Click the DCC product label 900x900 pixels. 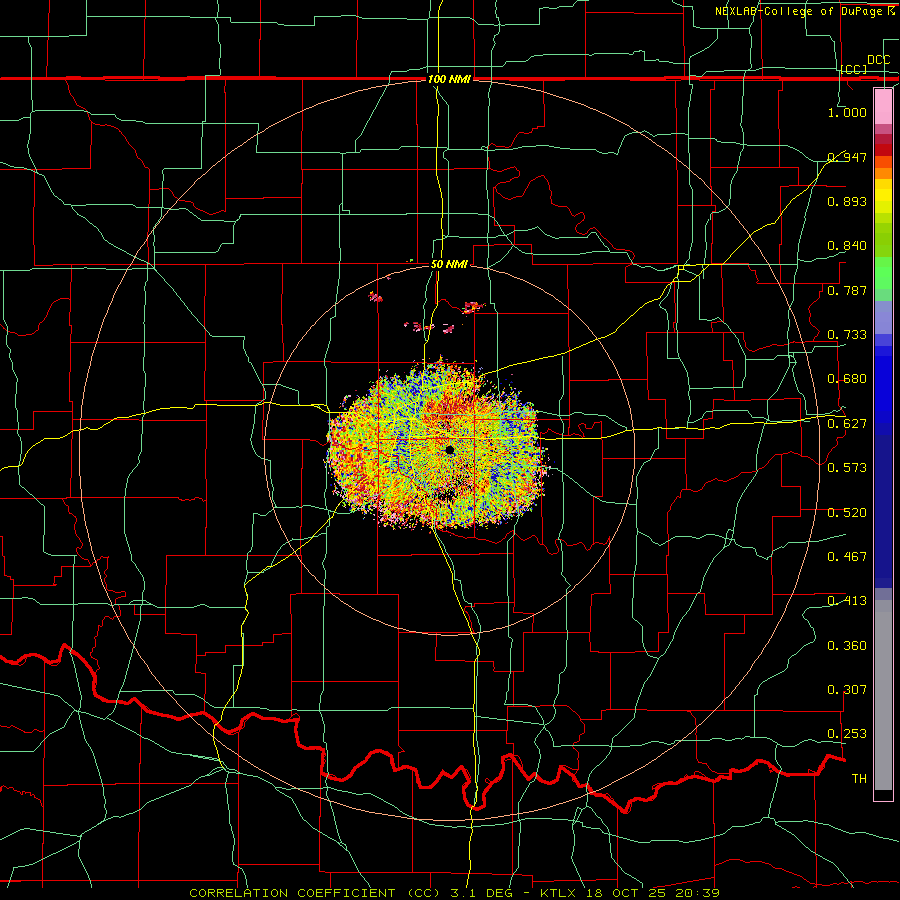tap(878, 59)
